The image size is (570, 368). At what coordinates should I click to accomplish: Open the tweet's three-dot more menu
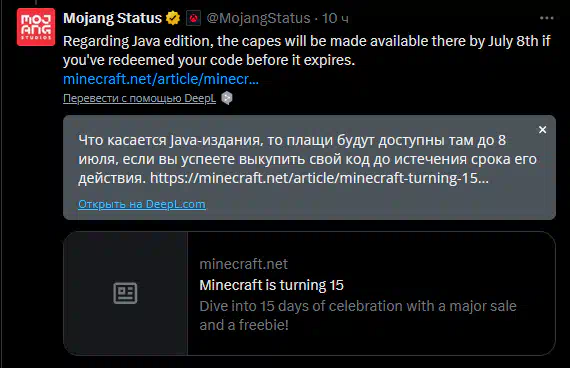coord(547,18)
